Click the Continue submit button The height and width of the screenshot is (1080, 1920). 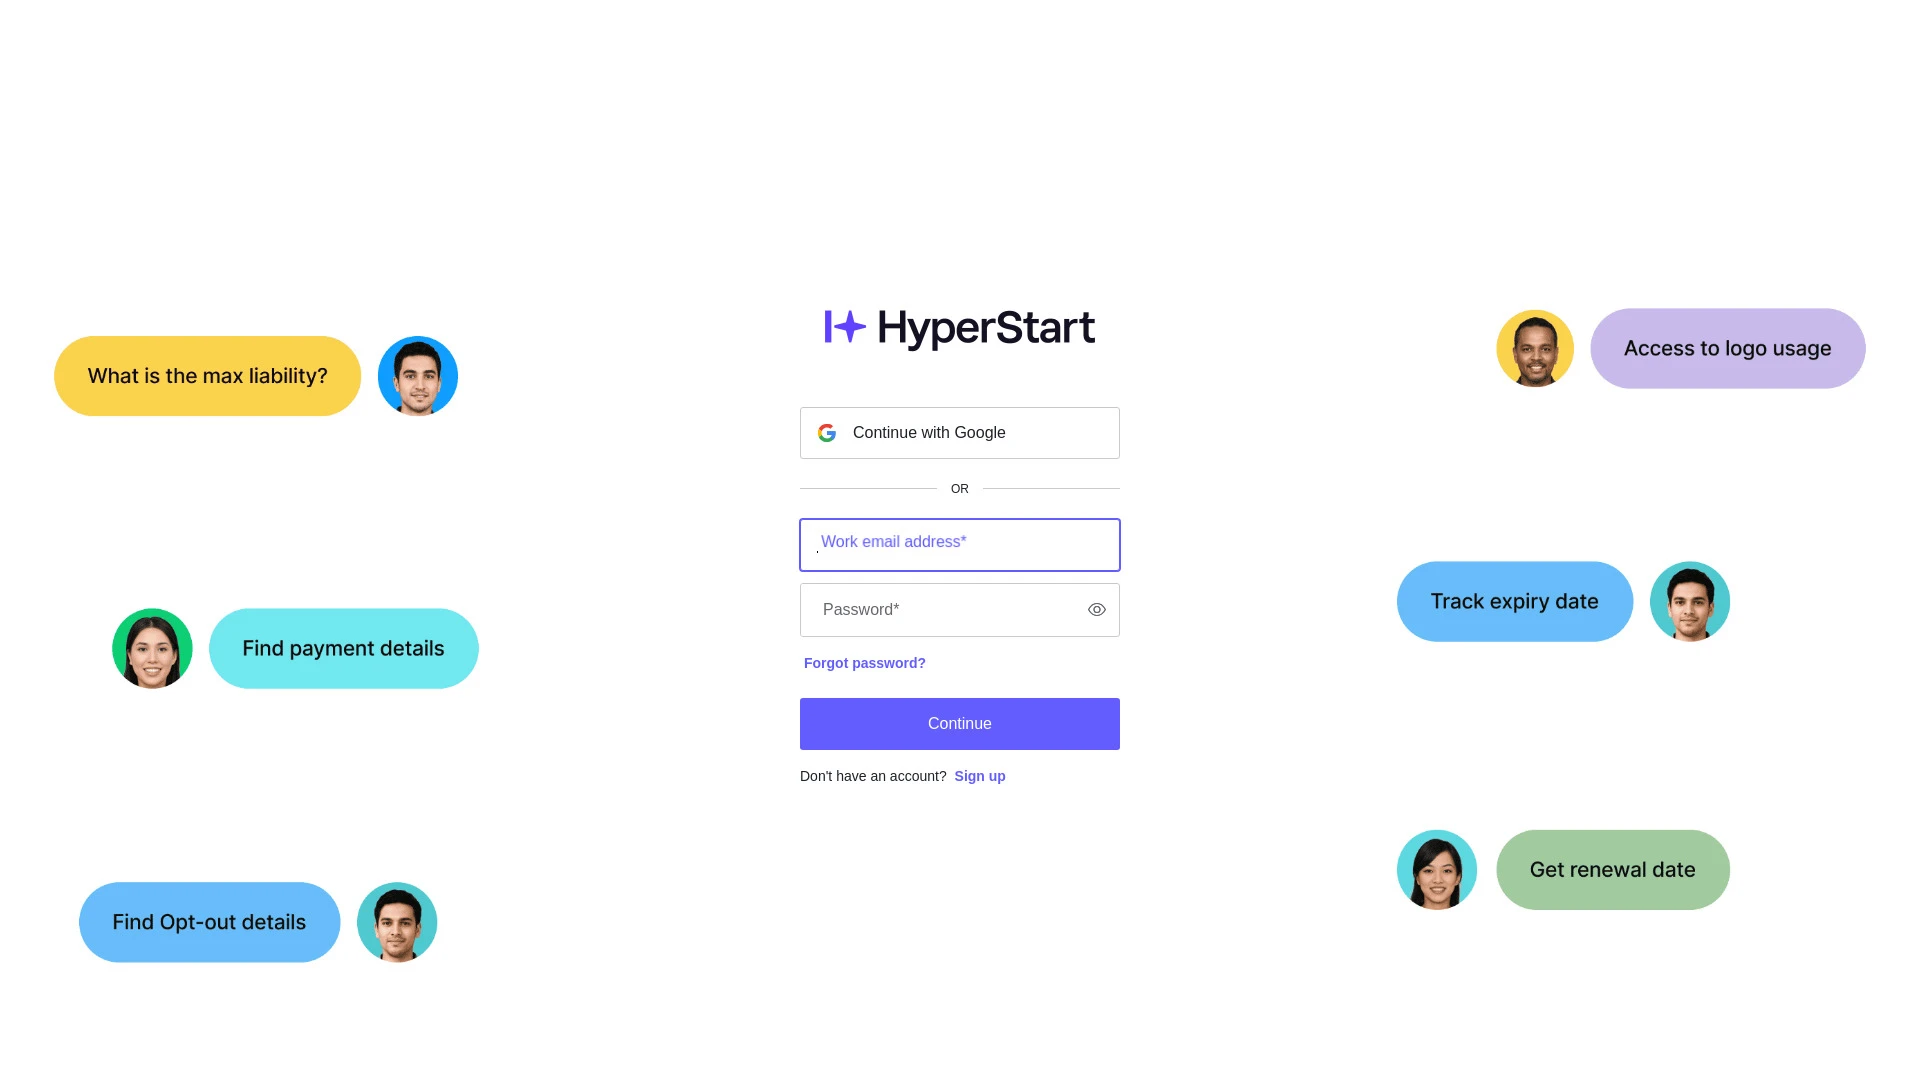[959, 723]
